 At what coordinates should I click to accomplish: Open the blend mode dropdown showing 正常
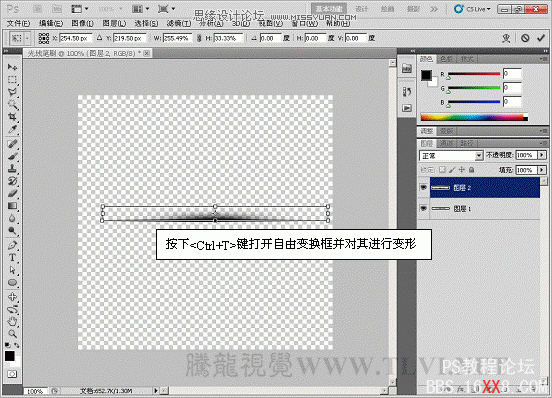451,156
